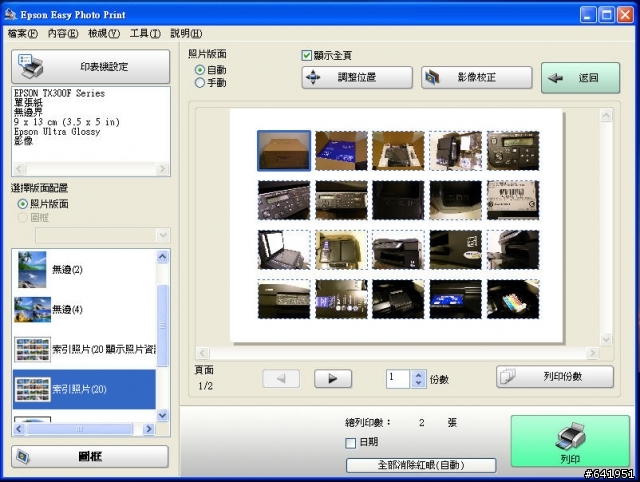
Task: Go back with the 返回 button
Action: 580,78
